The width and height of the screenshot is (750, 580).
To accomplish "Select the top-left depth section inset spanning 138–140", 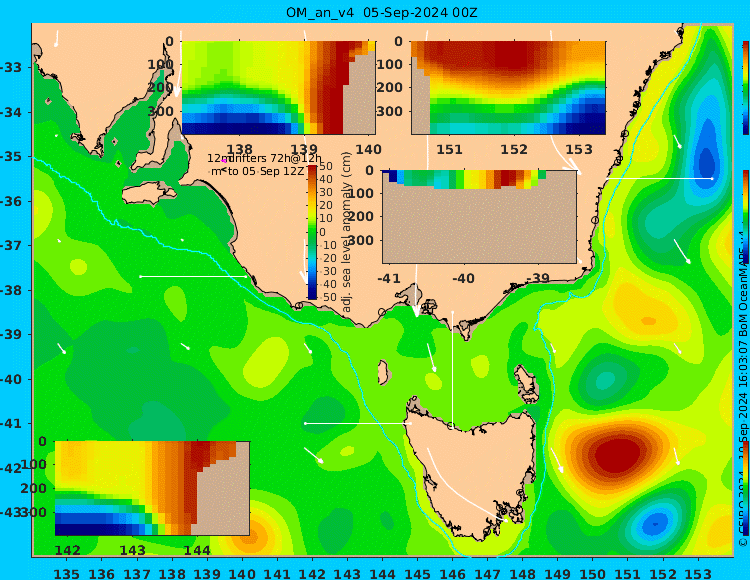I will coord(278,88).
